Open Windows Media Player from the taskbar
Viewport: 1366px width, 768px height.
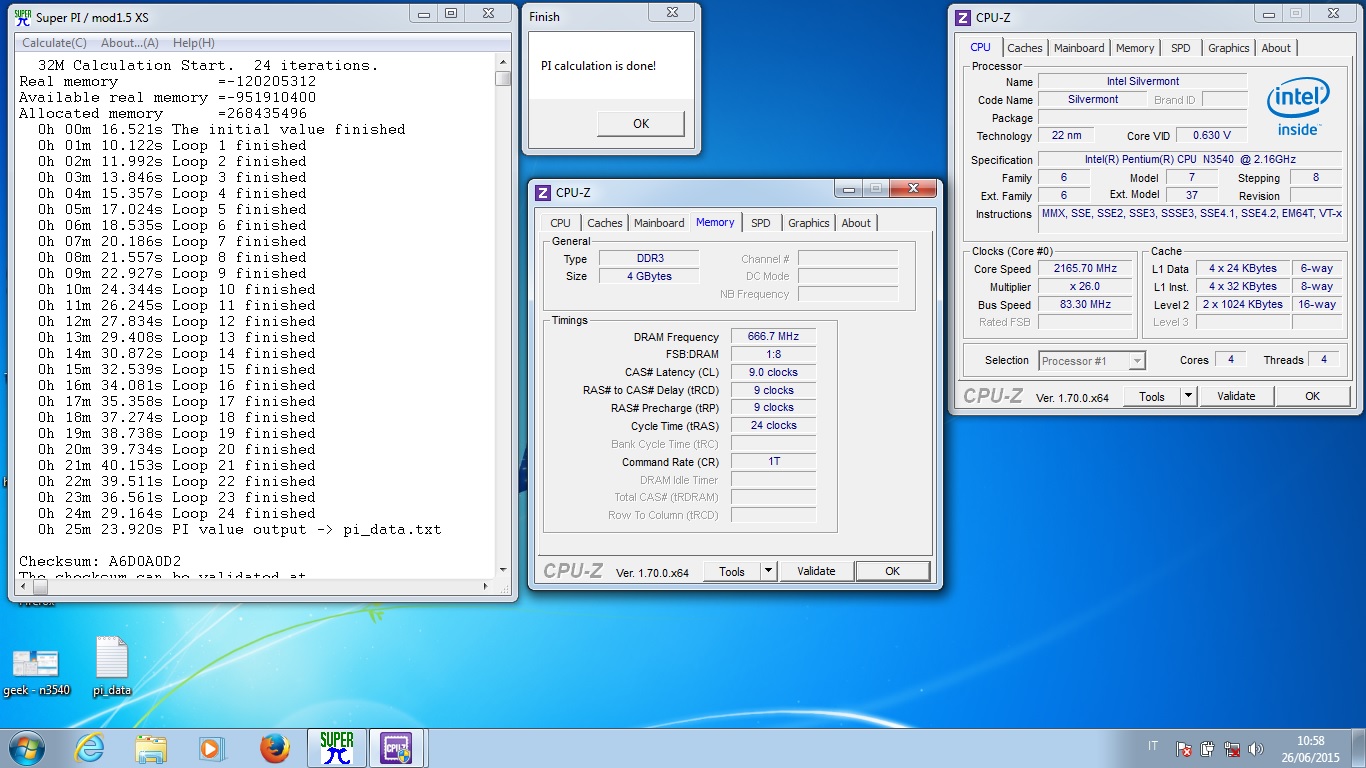(211, 748)
